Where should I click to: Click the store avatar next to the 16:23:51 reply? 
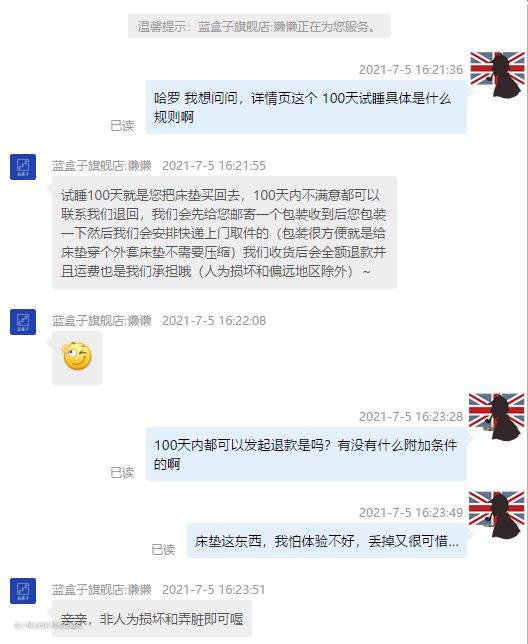pos(23,591)
